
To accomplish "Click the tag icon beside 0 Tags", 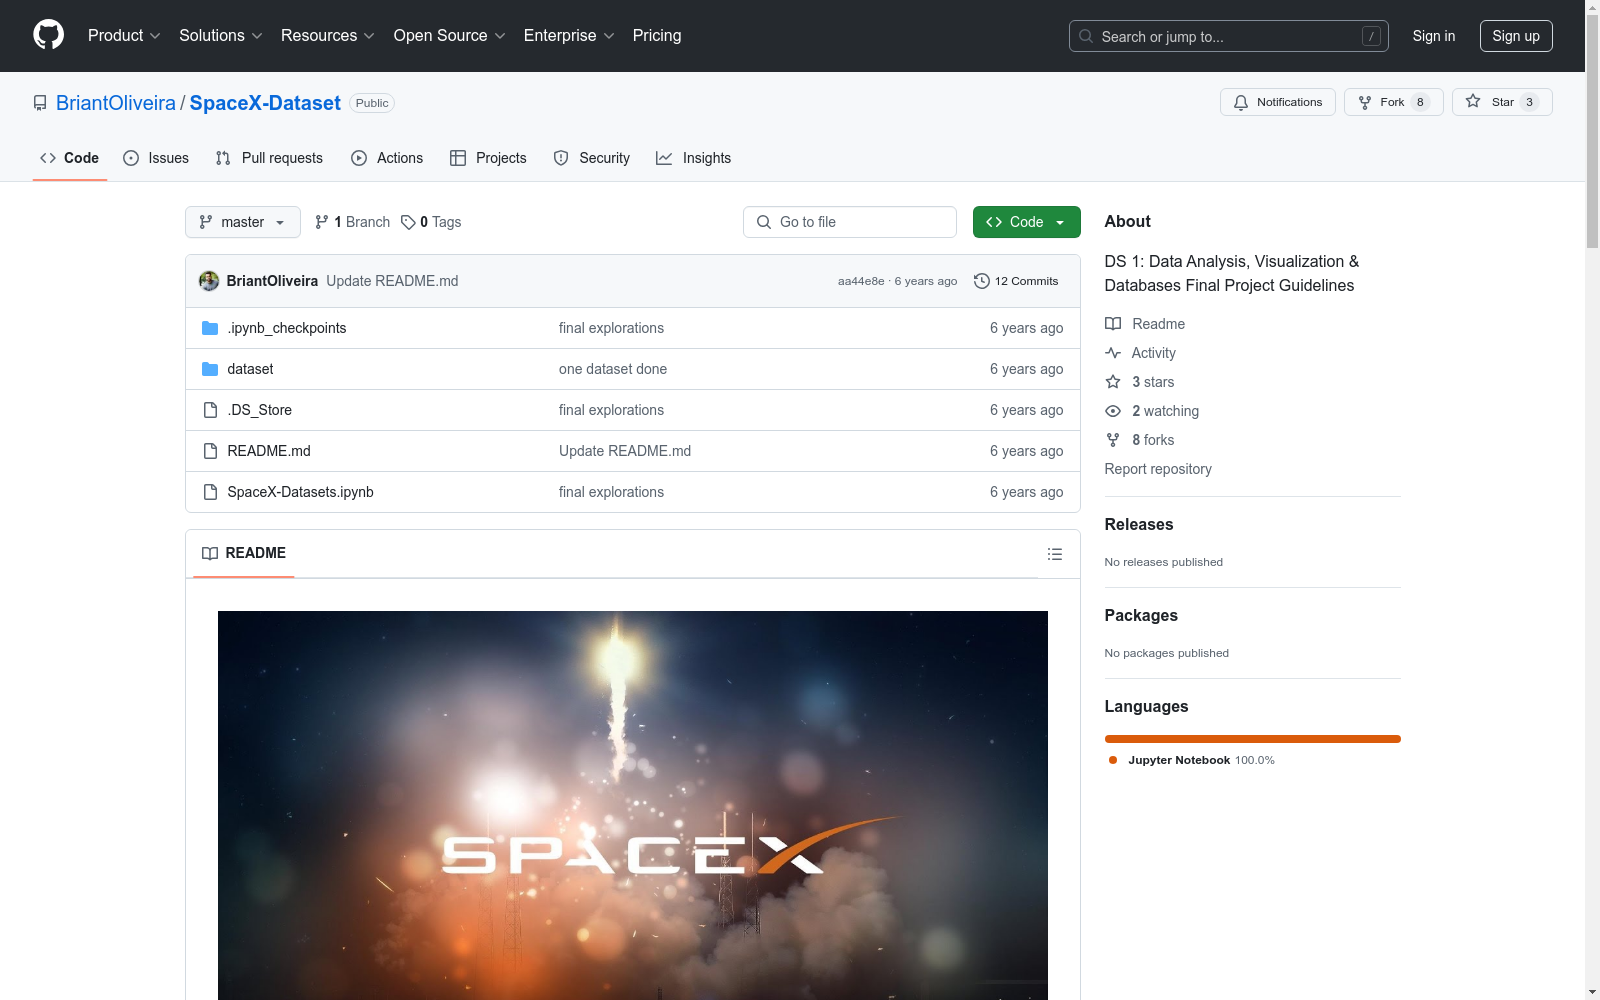I will point(408,222).
